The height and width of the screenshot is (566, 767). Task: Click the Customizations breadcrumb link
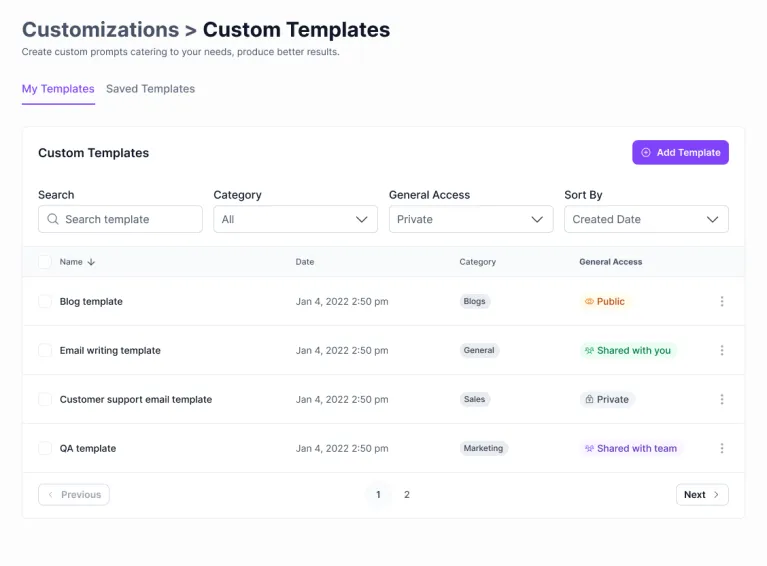[x=101, y=30]
